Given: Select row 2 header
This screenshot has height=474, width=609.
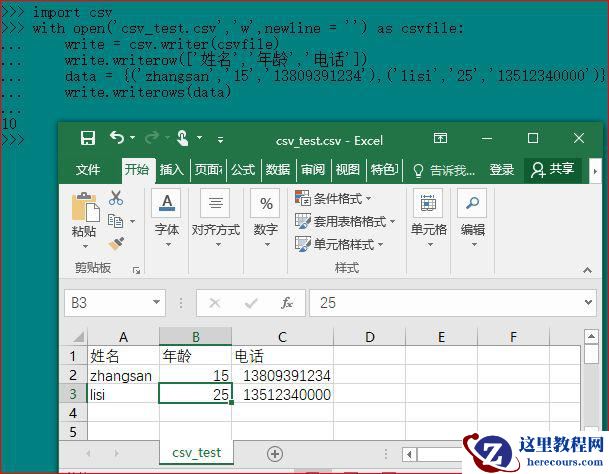Looking at the screenshot, I should (73, 375).
